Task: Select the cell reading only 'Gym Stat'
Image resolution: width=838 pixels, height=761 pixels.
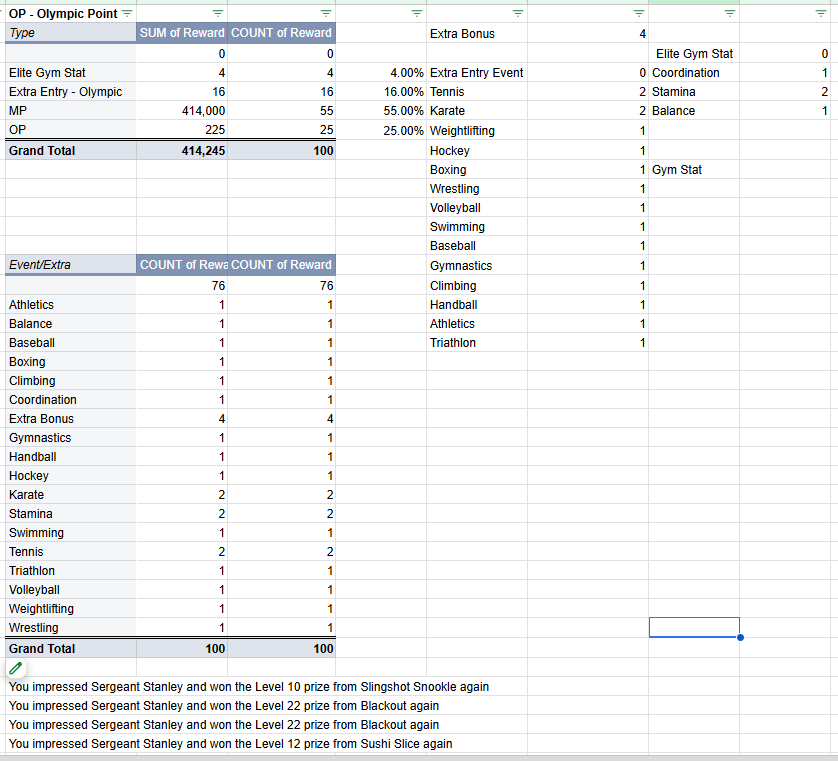Action: click(x=694, y=170)
